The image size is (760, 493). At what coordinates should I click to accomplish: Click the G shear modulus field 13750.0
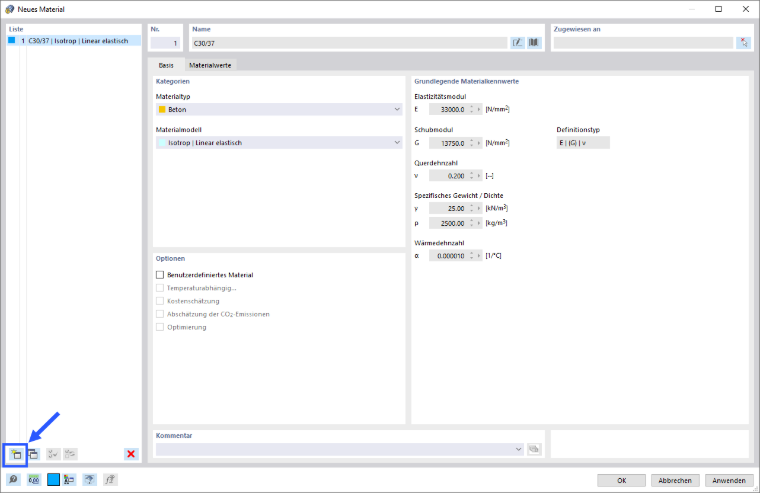pyautogui.click(x=448, y=143)
